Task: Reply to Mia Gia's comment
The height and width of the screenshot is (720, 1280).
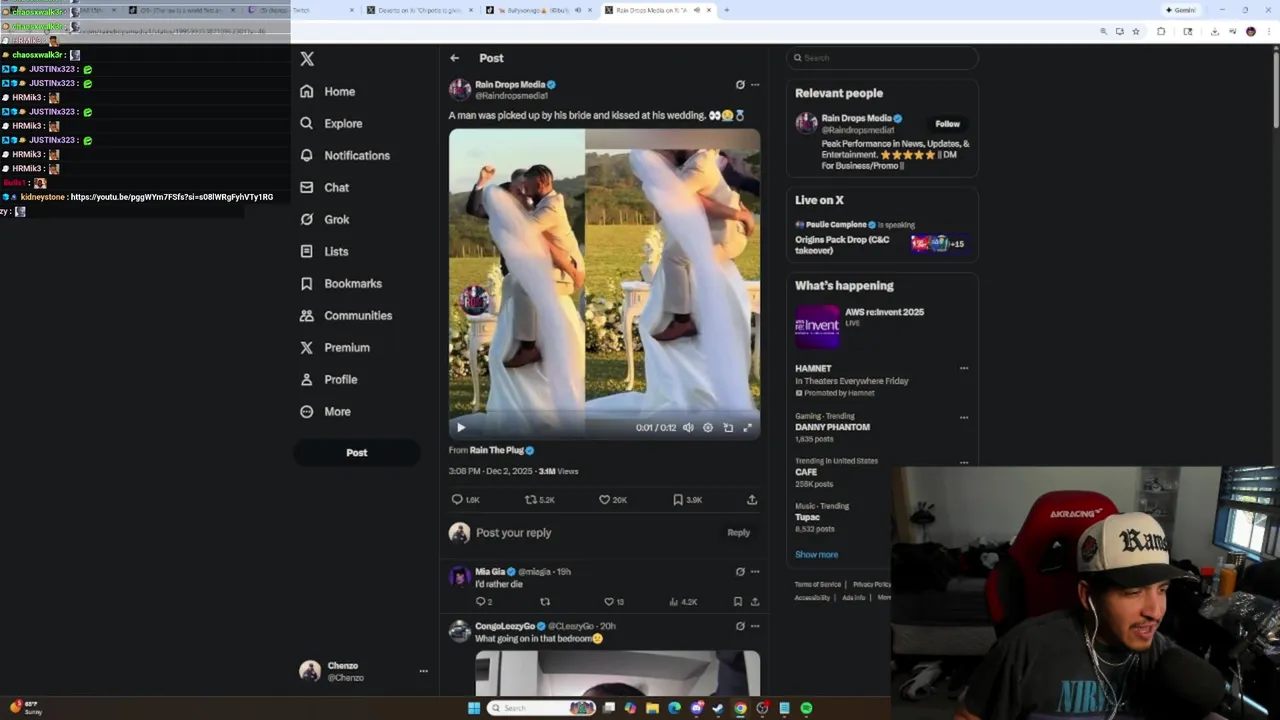Action: click(484, 602)
